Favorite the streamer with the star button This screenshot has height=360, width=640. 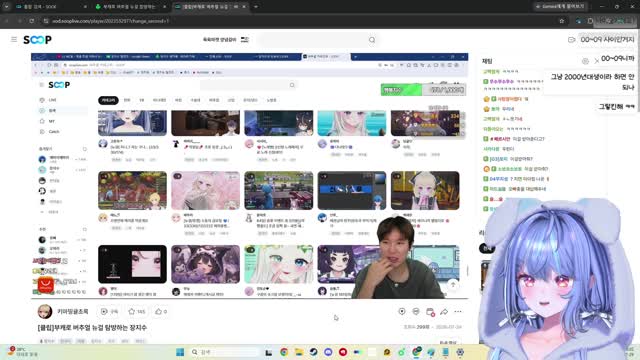pos(137,311)
